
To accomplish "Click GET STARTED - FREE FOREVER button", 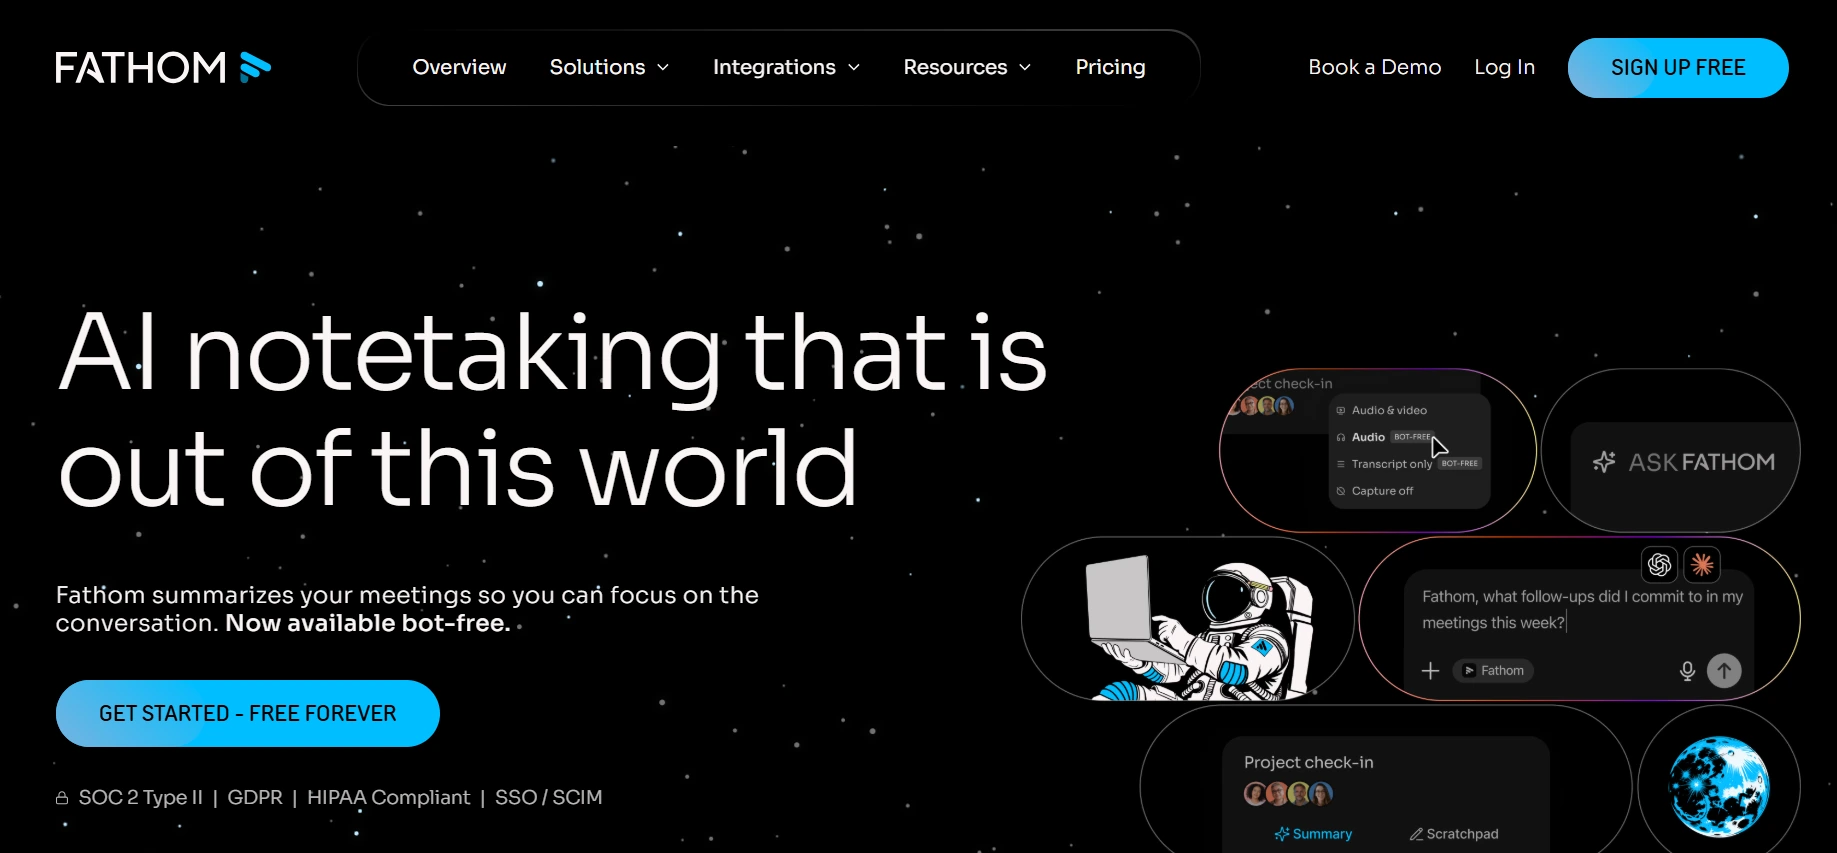I will pos(248,713).
